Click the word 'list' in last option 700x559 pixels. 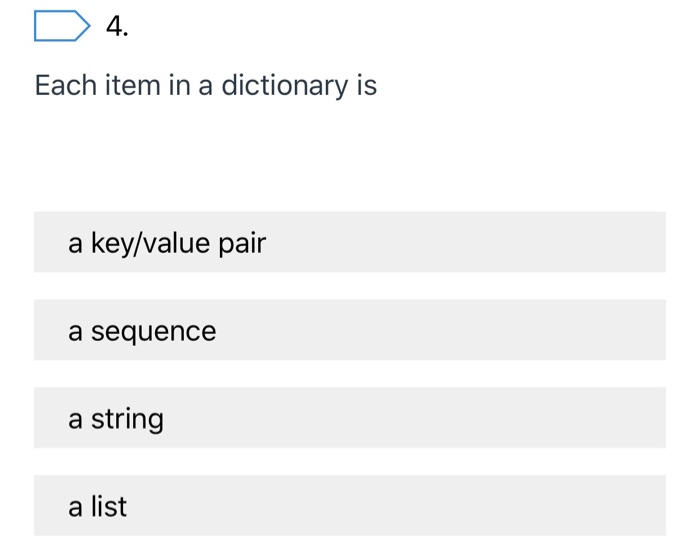click(109, 507)
